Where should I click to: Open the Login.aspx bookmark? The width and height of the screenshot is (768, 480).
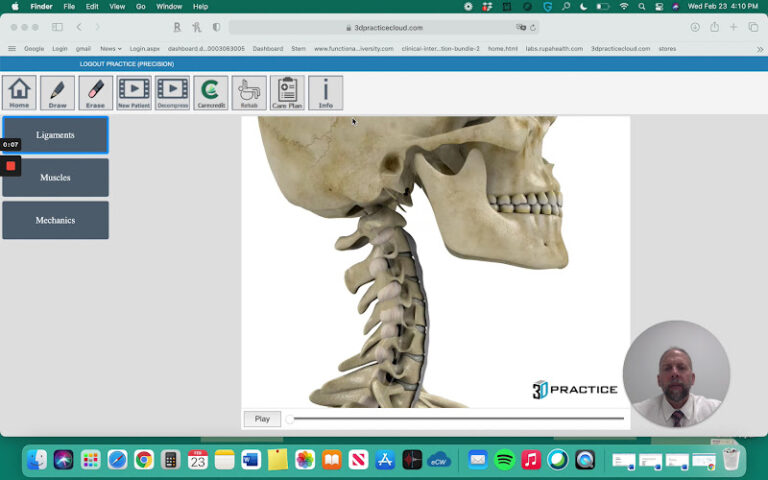[x=144, y=48]
